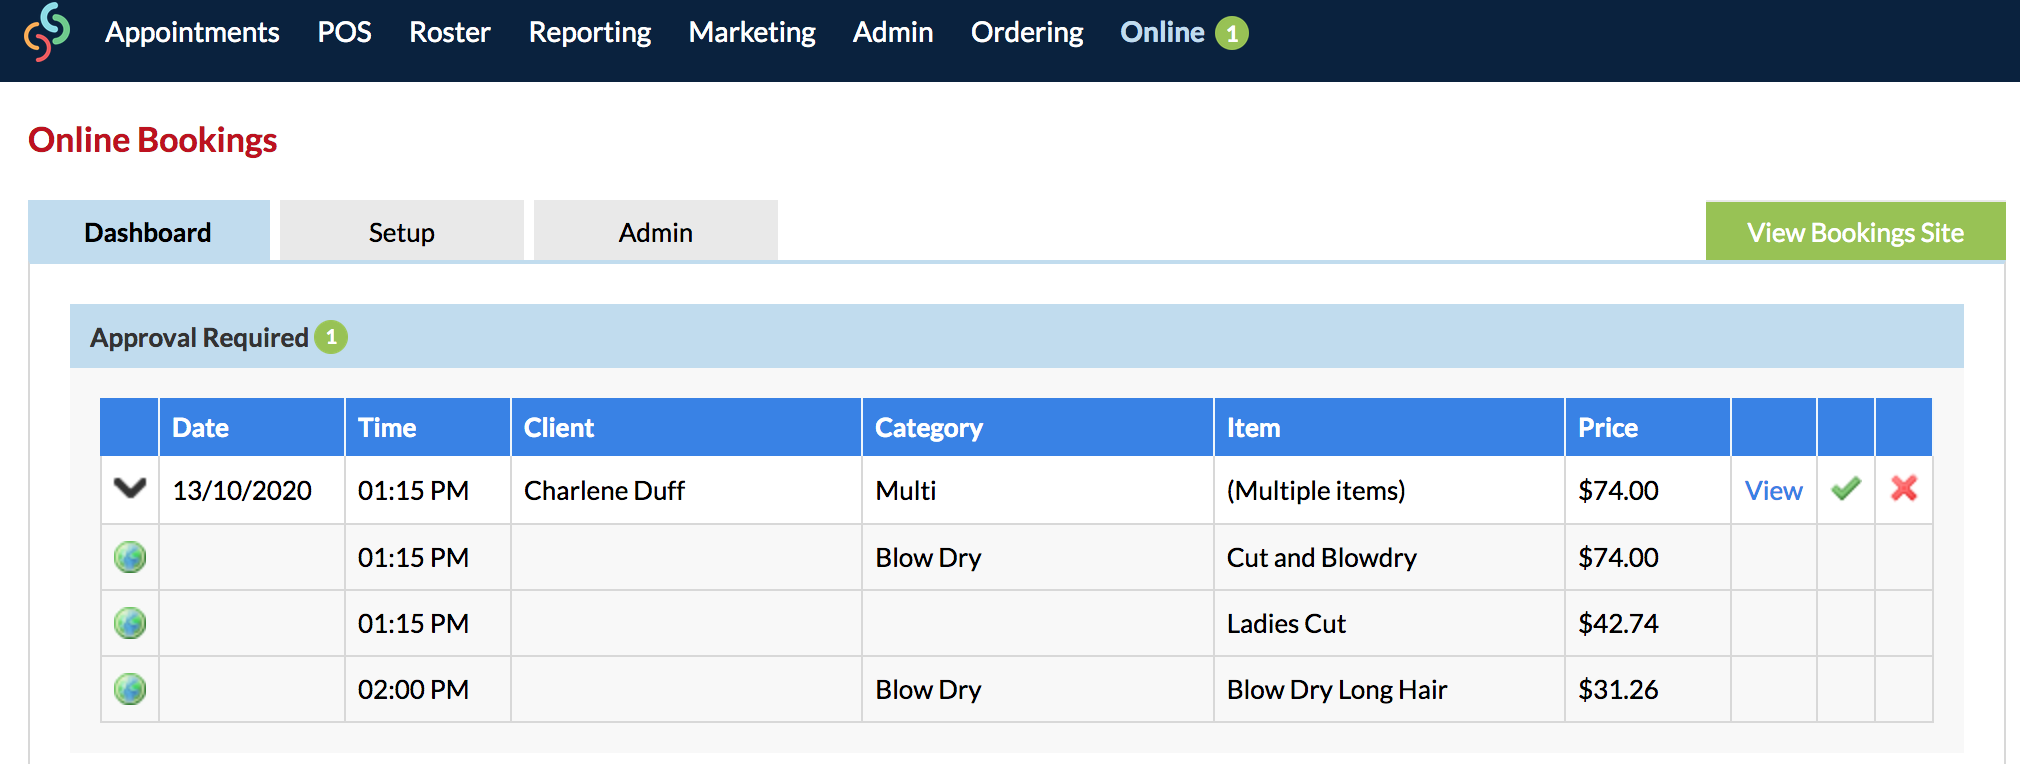The height and width of the screenshot is (764, 2020).
Task: Open the Admin menu in top navigation
Action: (x=893, y=32)
